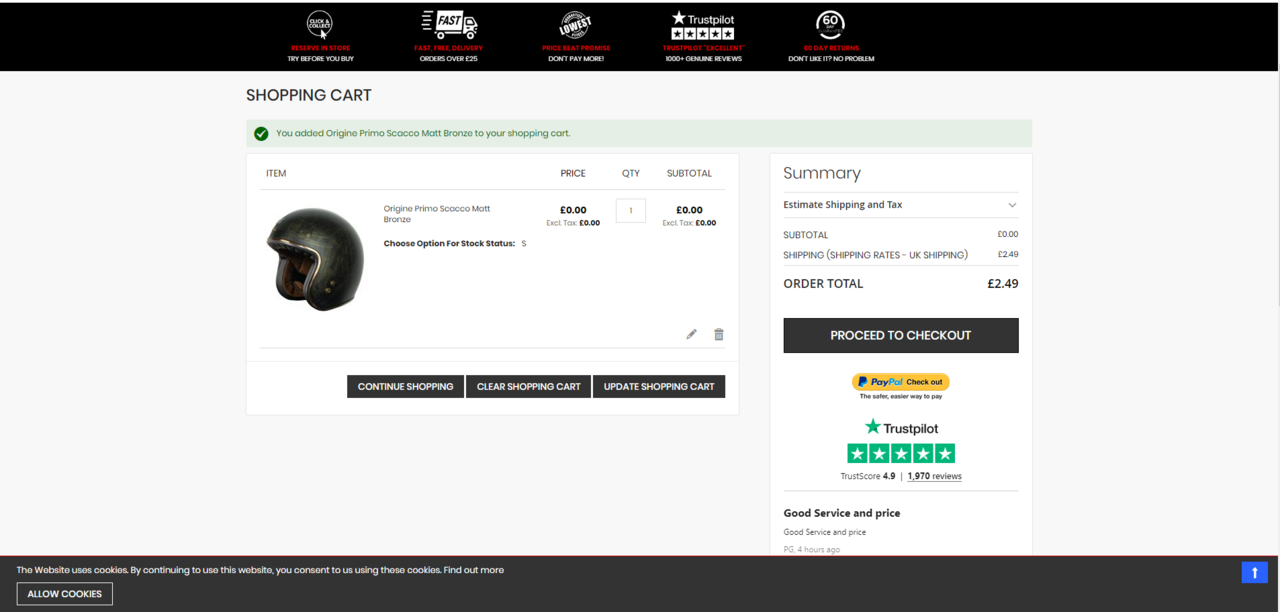Click the Trustpilot stars in the header

coord(703,34)
